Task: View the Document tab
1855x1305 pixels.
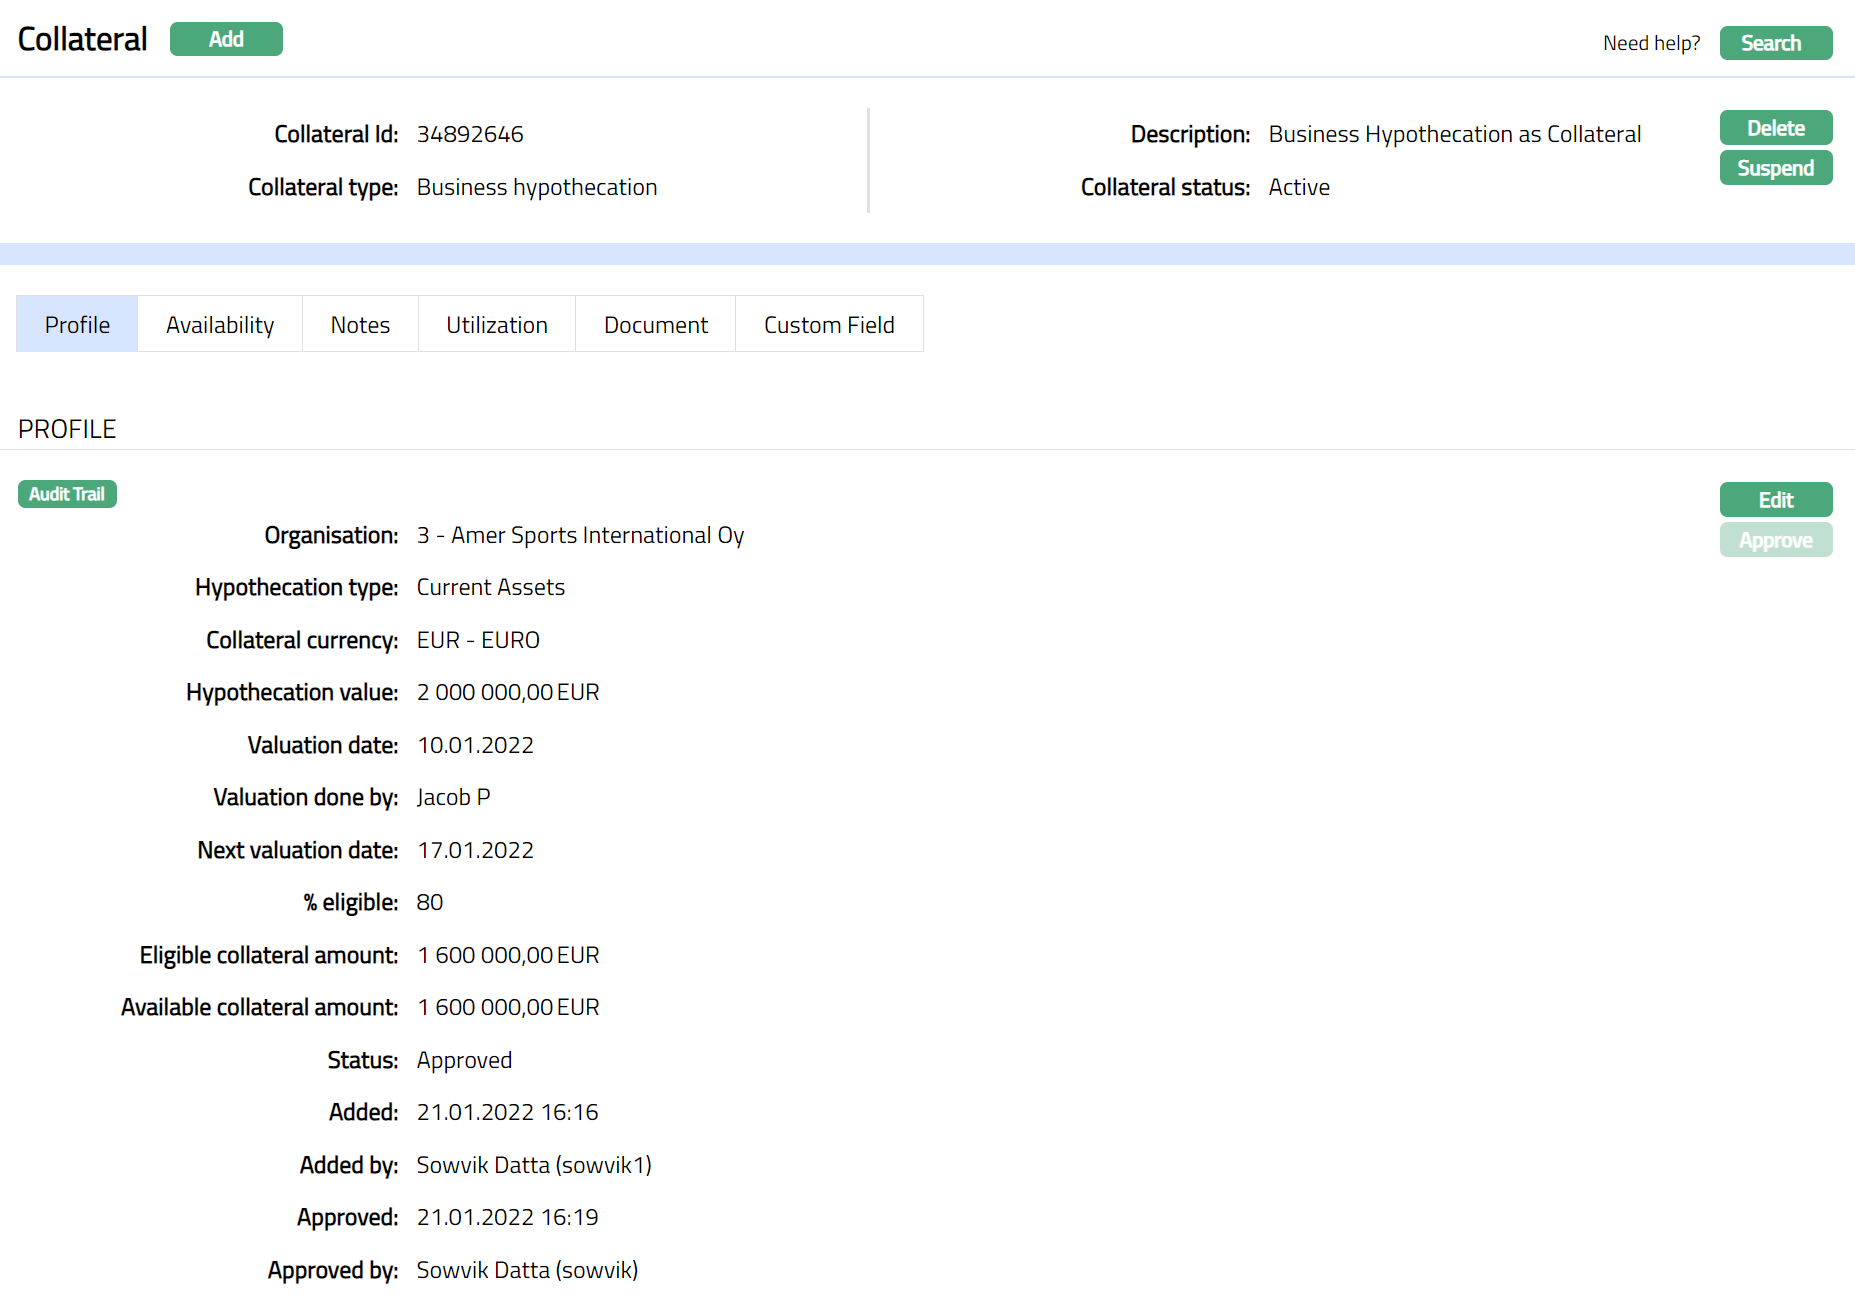Action: pyautogui.click(x=656, y=325)
